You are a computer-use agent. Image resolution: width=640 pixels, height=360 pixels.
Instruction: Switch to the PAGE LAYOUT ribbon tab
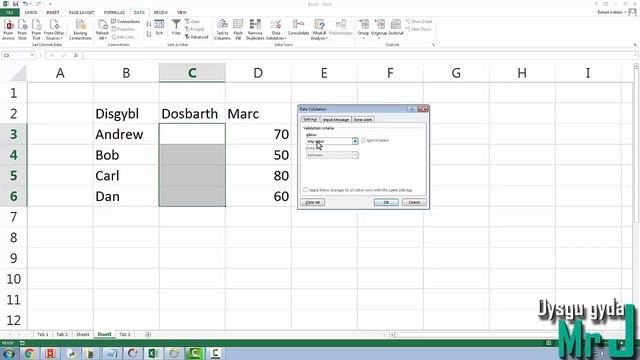click(x=82, y=13)
